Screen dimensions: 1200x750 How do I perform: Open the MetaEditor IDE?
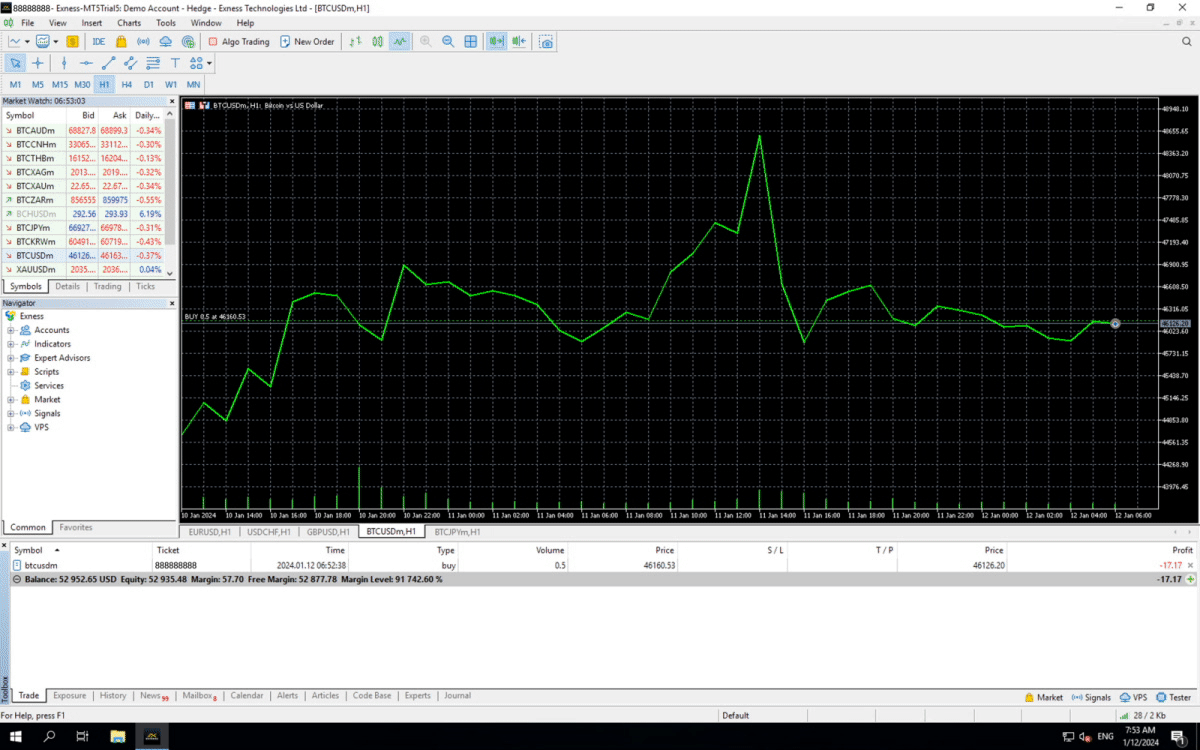point(98,42)
